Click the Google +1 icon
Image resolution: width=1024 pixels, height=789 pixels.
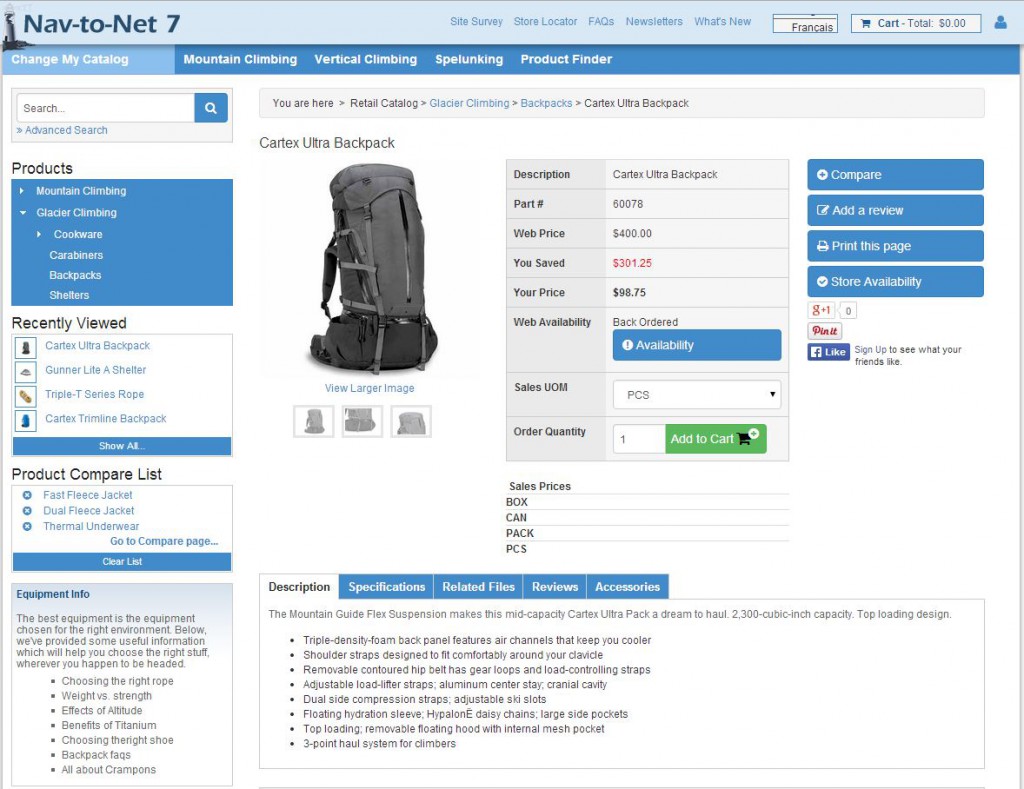tap(821, 310)
